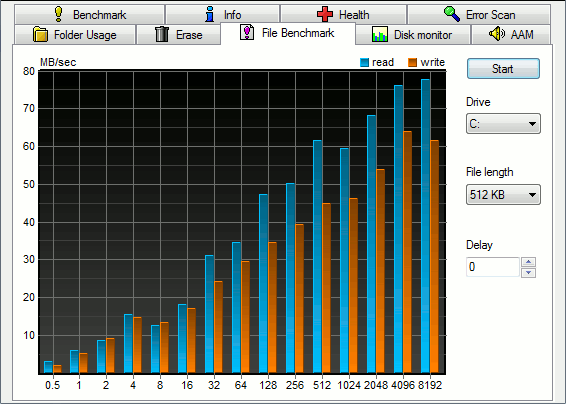Expand the File length 512 KB dropdown
The width and height of the screenshot is (566, 404).
coord(503,195)
